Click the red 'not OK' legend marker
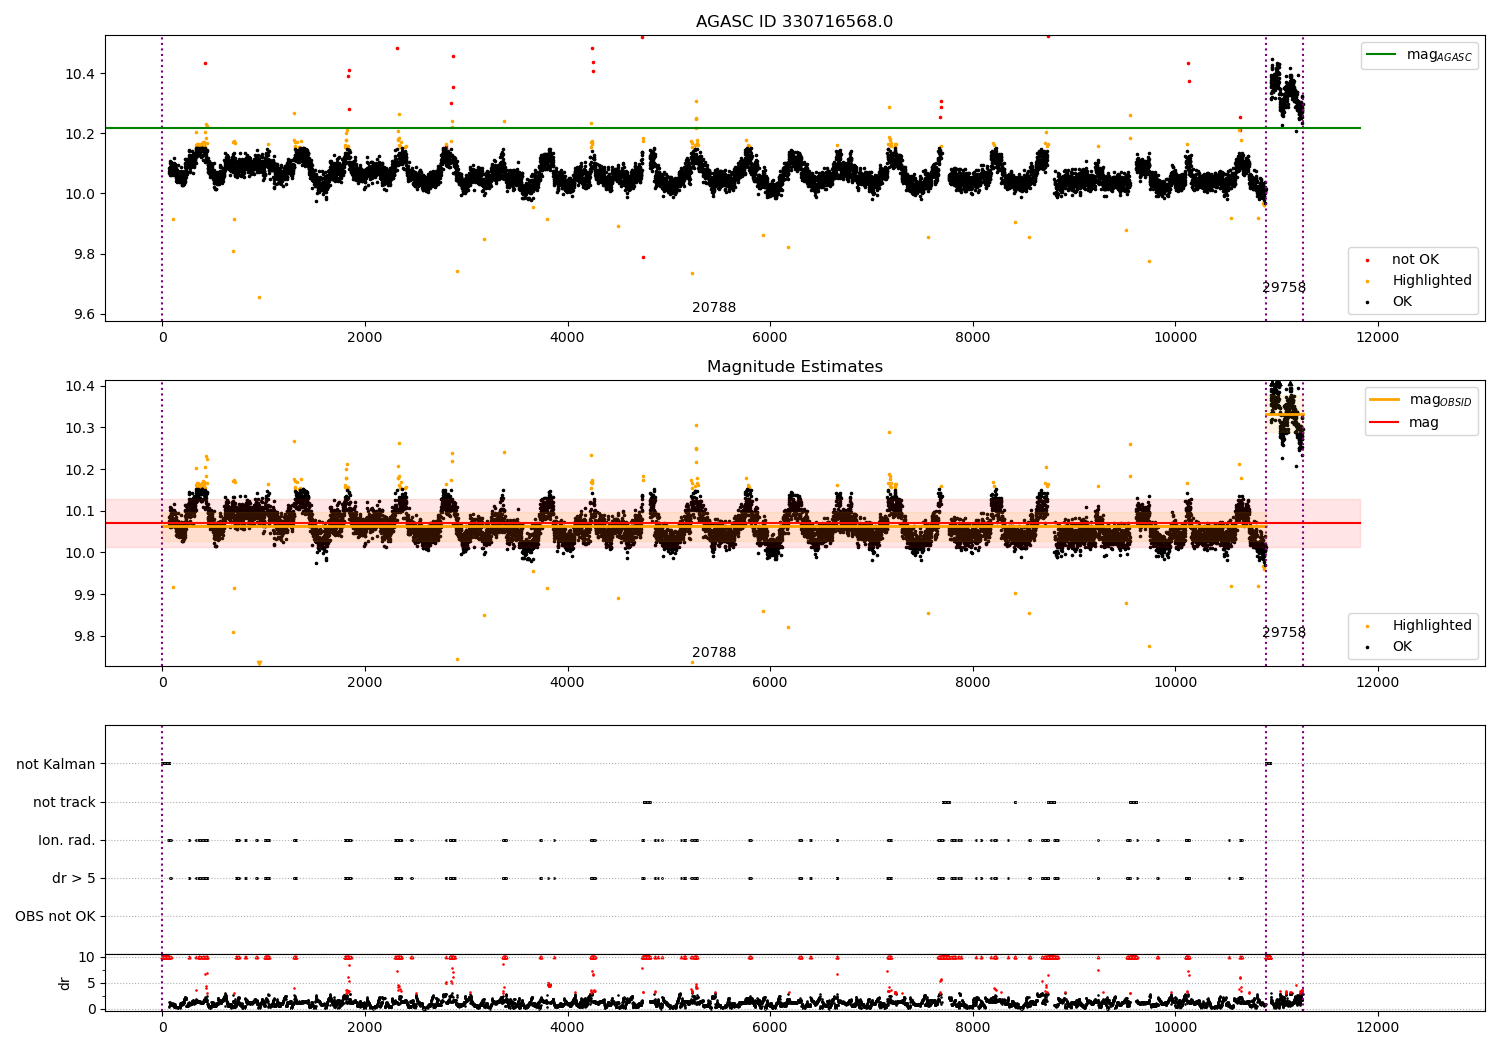This screenshot has height=1050, width=1500. (x=1367, y=260)
